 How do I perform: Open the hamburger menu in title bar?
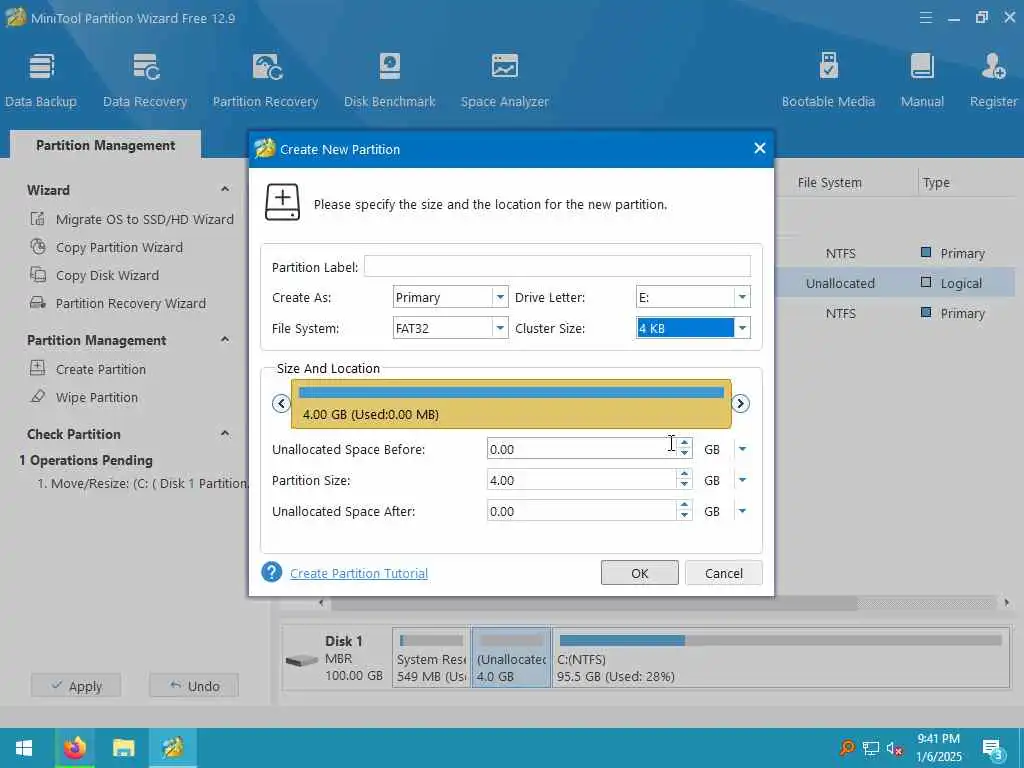click(x=925, y=18)
